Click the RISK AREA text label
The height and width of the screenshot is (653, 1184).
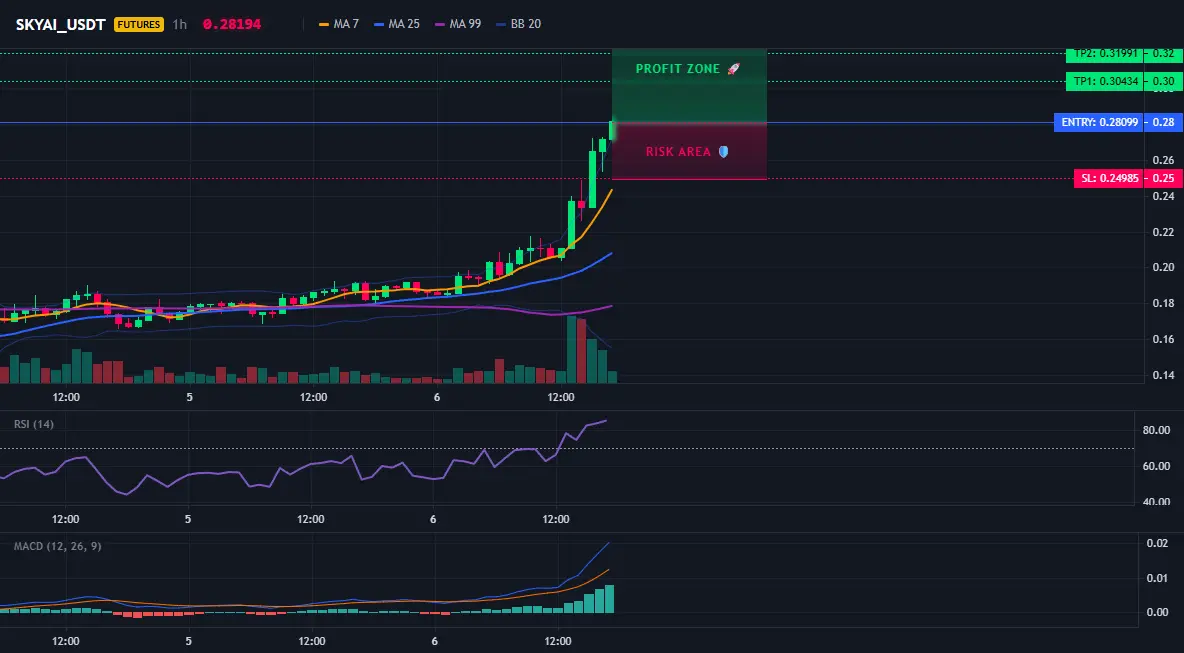coord(678,152)
